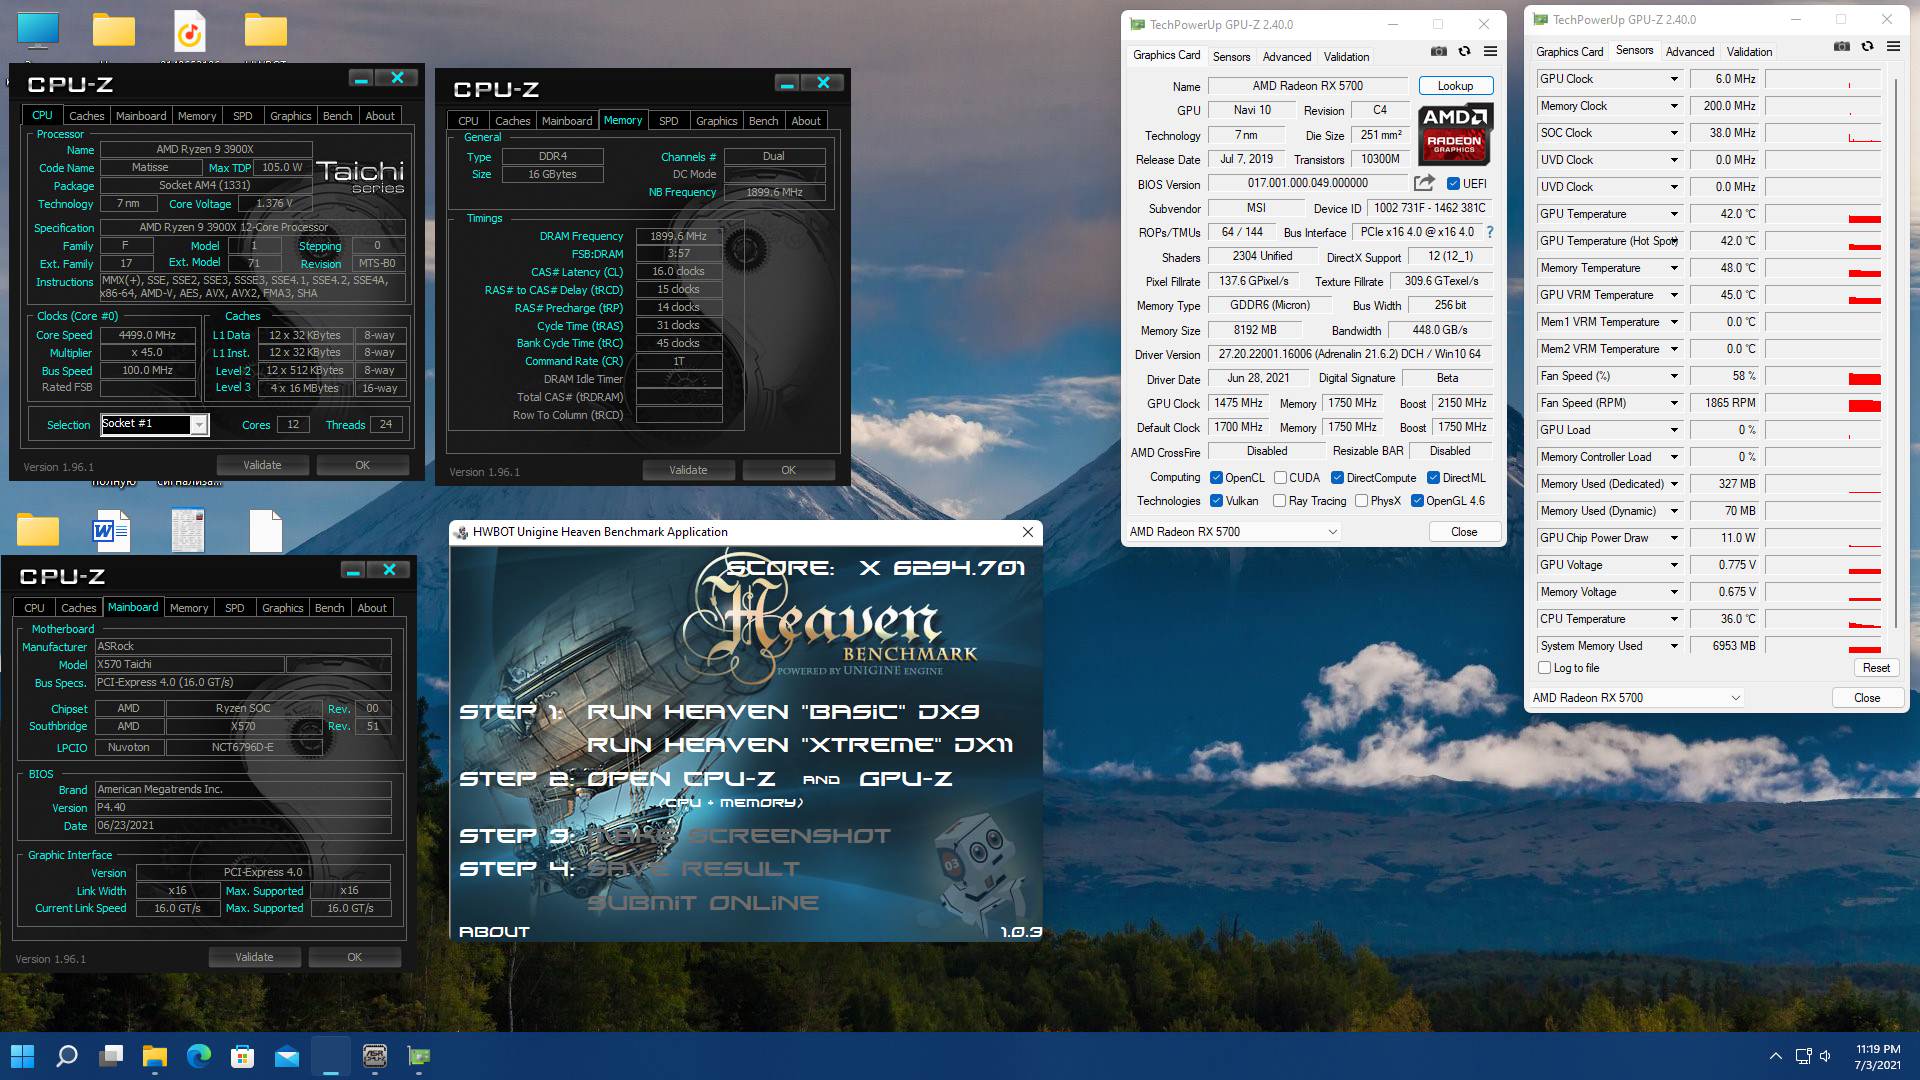Click the Bus Interface question mark icon
Viewport: 1920px width, 1080px height.
click(x=1490, y=232)
